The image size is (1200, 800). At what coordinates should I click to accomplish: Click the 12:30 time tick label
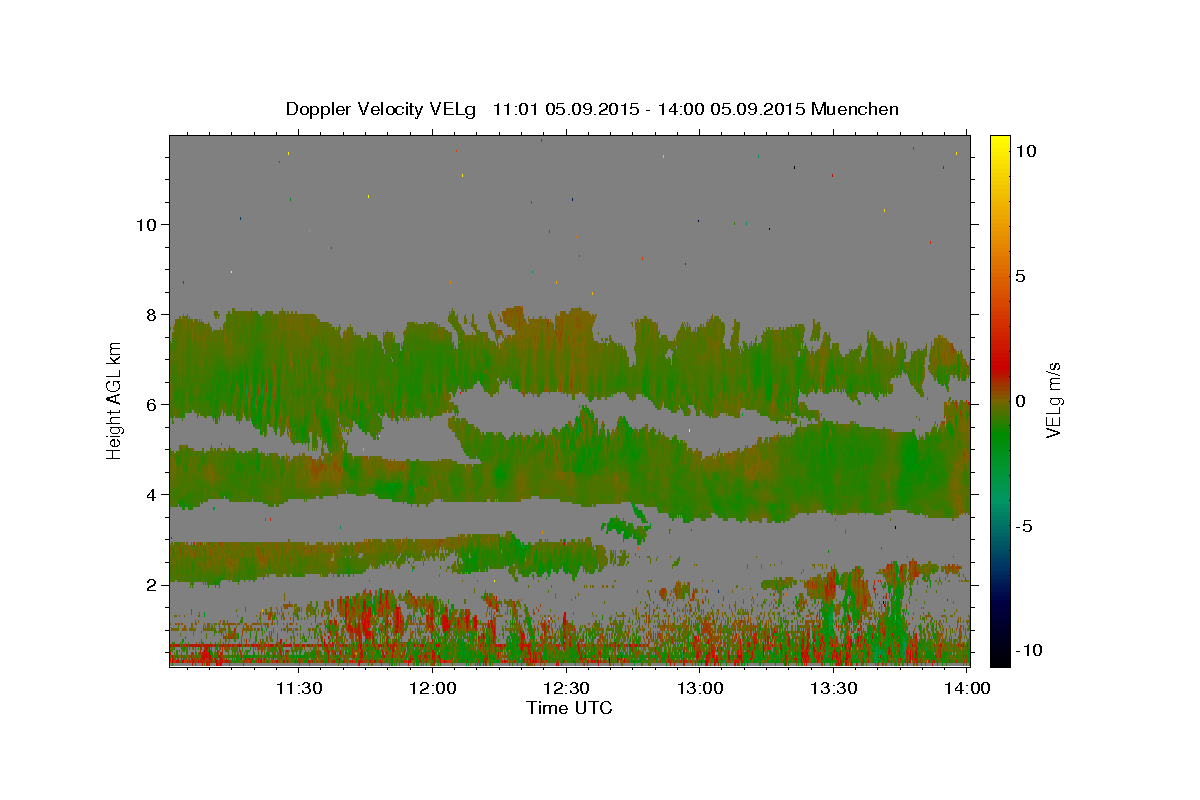(x=566, y=688)
